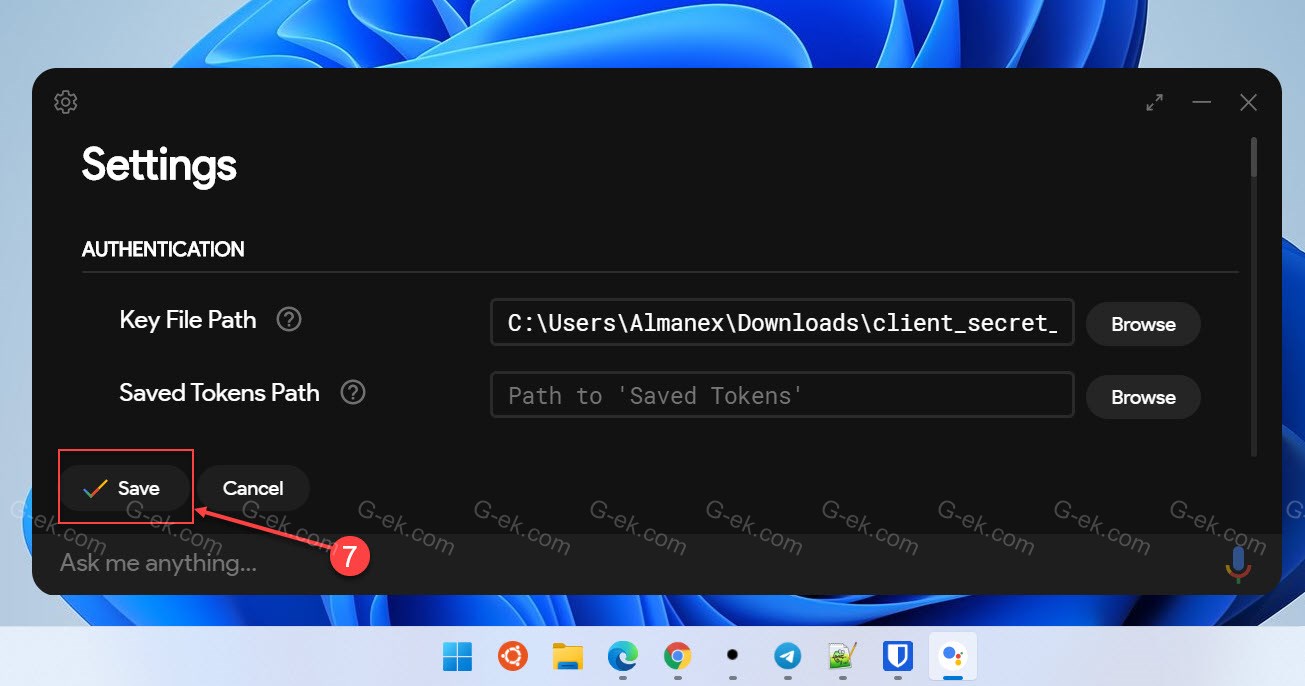Browse for the Key File Path
This screenshot has width=1305, height=686.
[x=1143, y=324]
